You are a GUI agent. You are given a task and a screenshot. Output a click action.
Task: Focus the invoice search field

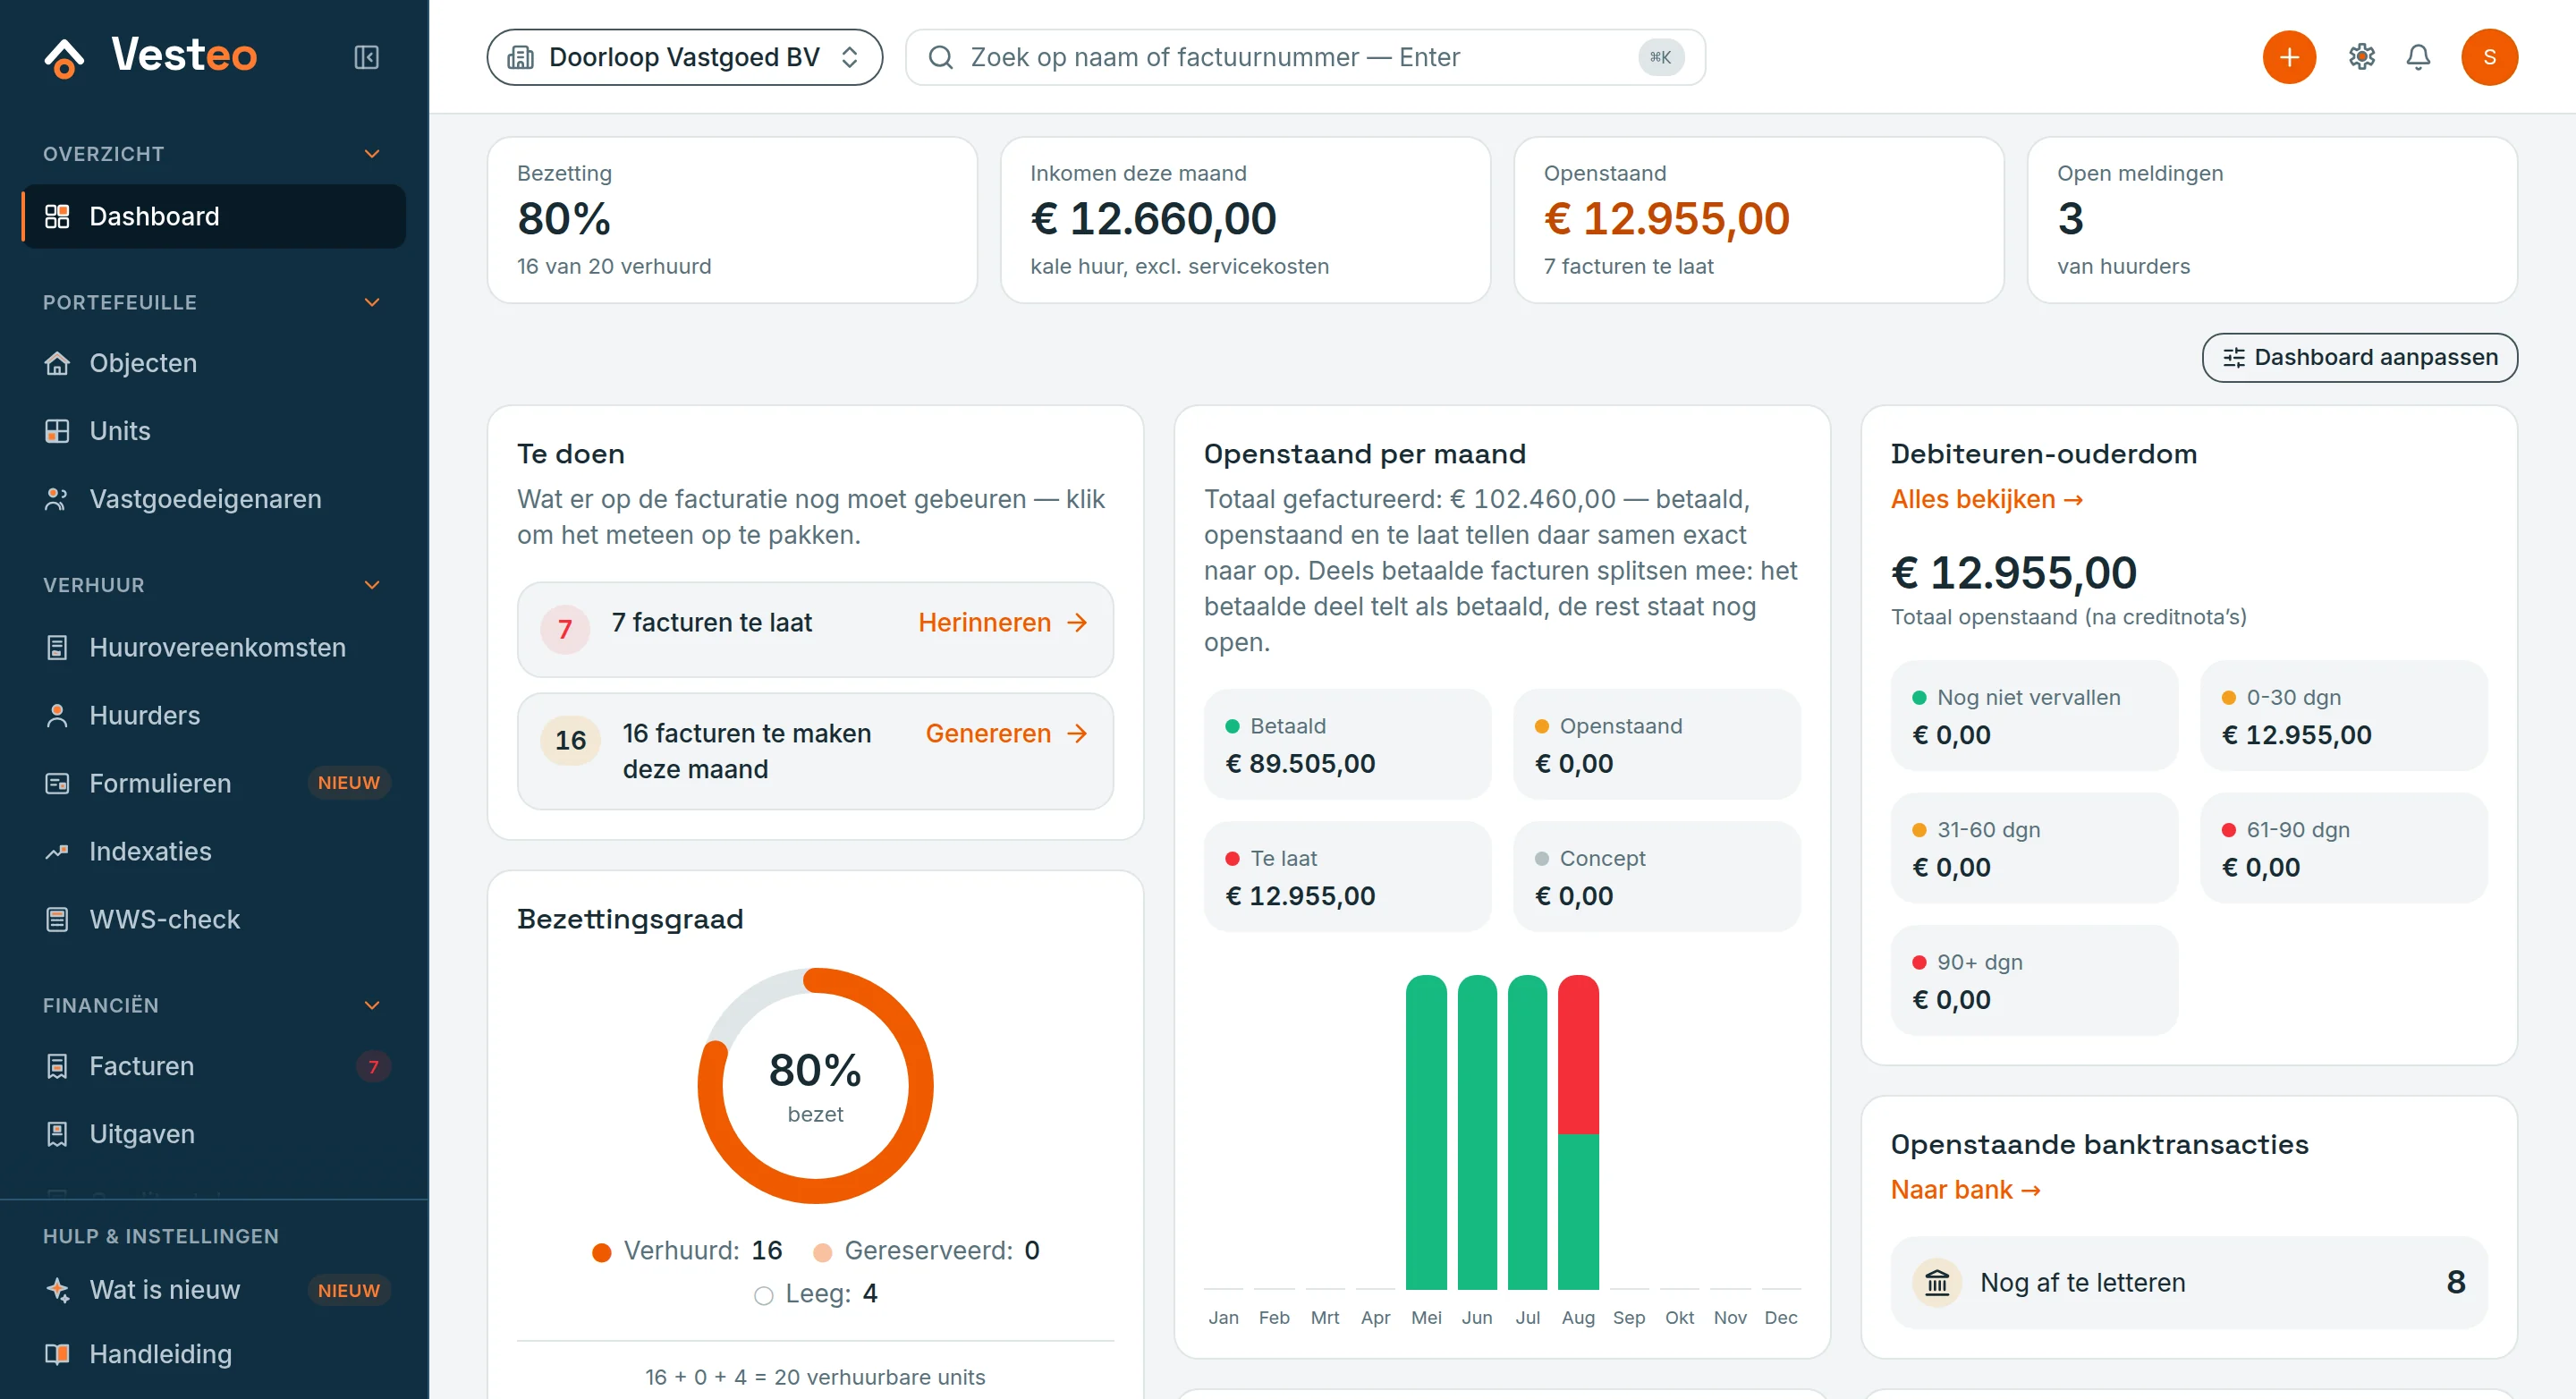[1305, 57]
